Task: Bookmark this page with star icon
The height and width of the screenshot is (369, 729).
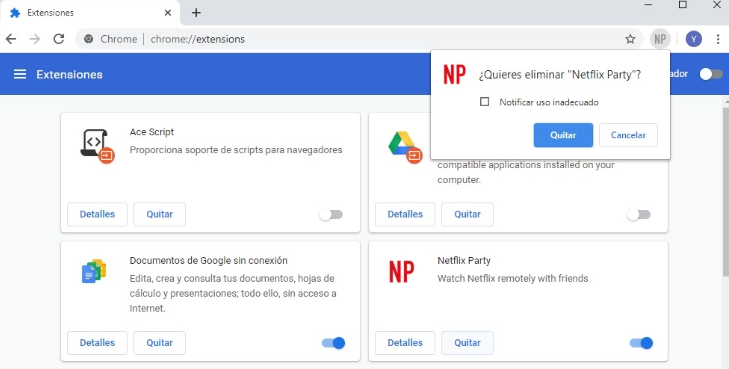Action: pos(630,39)
